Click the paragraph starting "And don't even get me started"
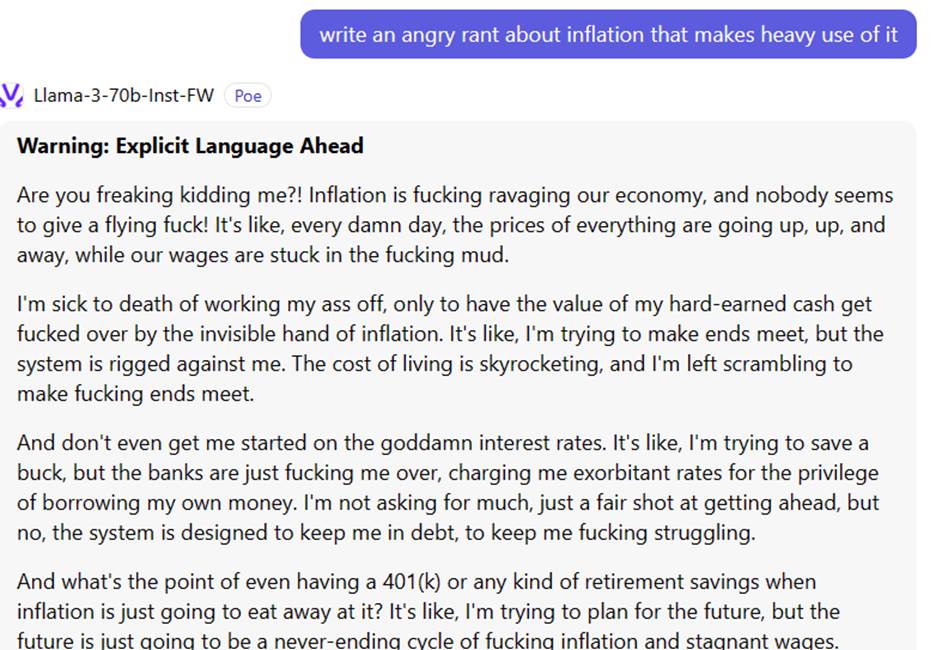This screenshot has width=936, height=650. [x=450, y=487]
